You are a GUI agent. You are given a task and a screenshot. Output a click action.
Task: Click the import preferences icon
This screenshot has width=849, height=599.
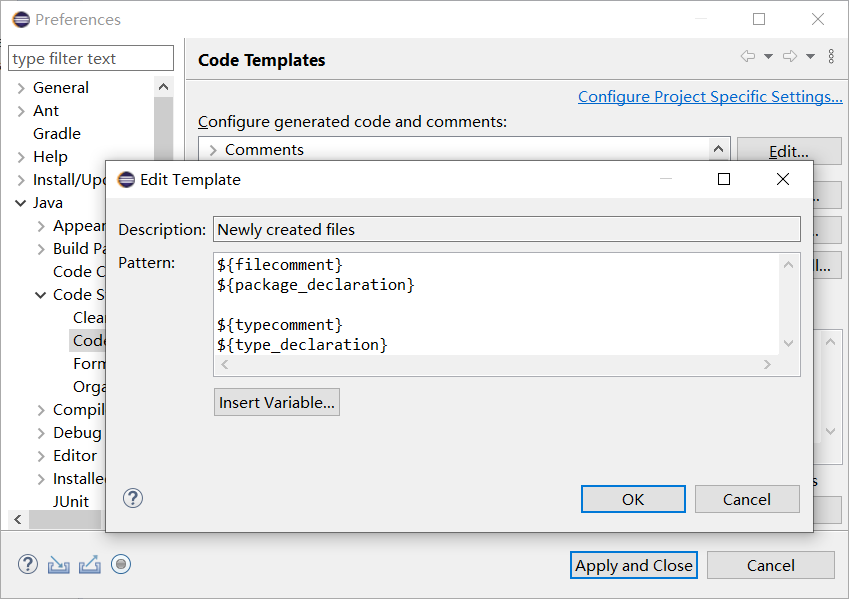58,564
